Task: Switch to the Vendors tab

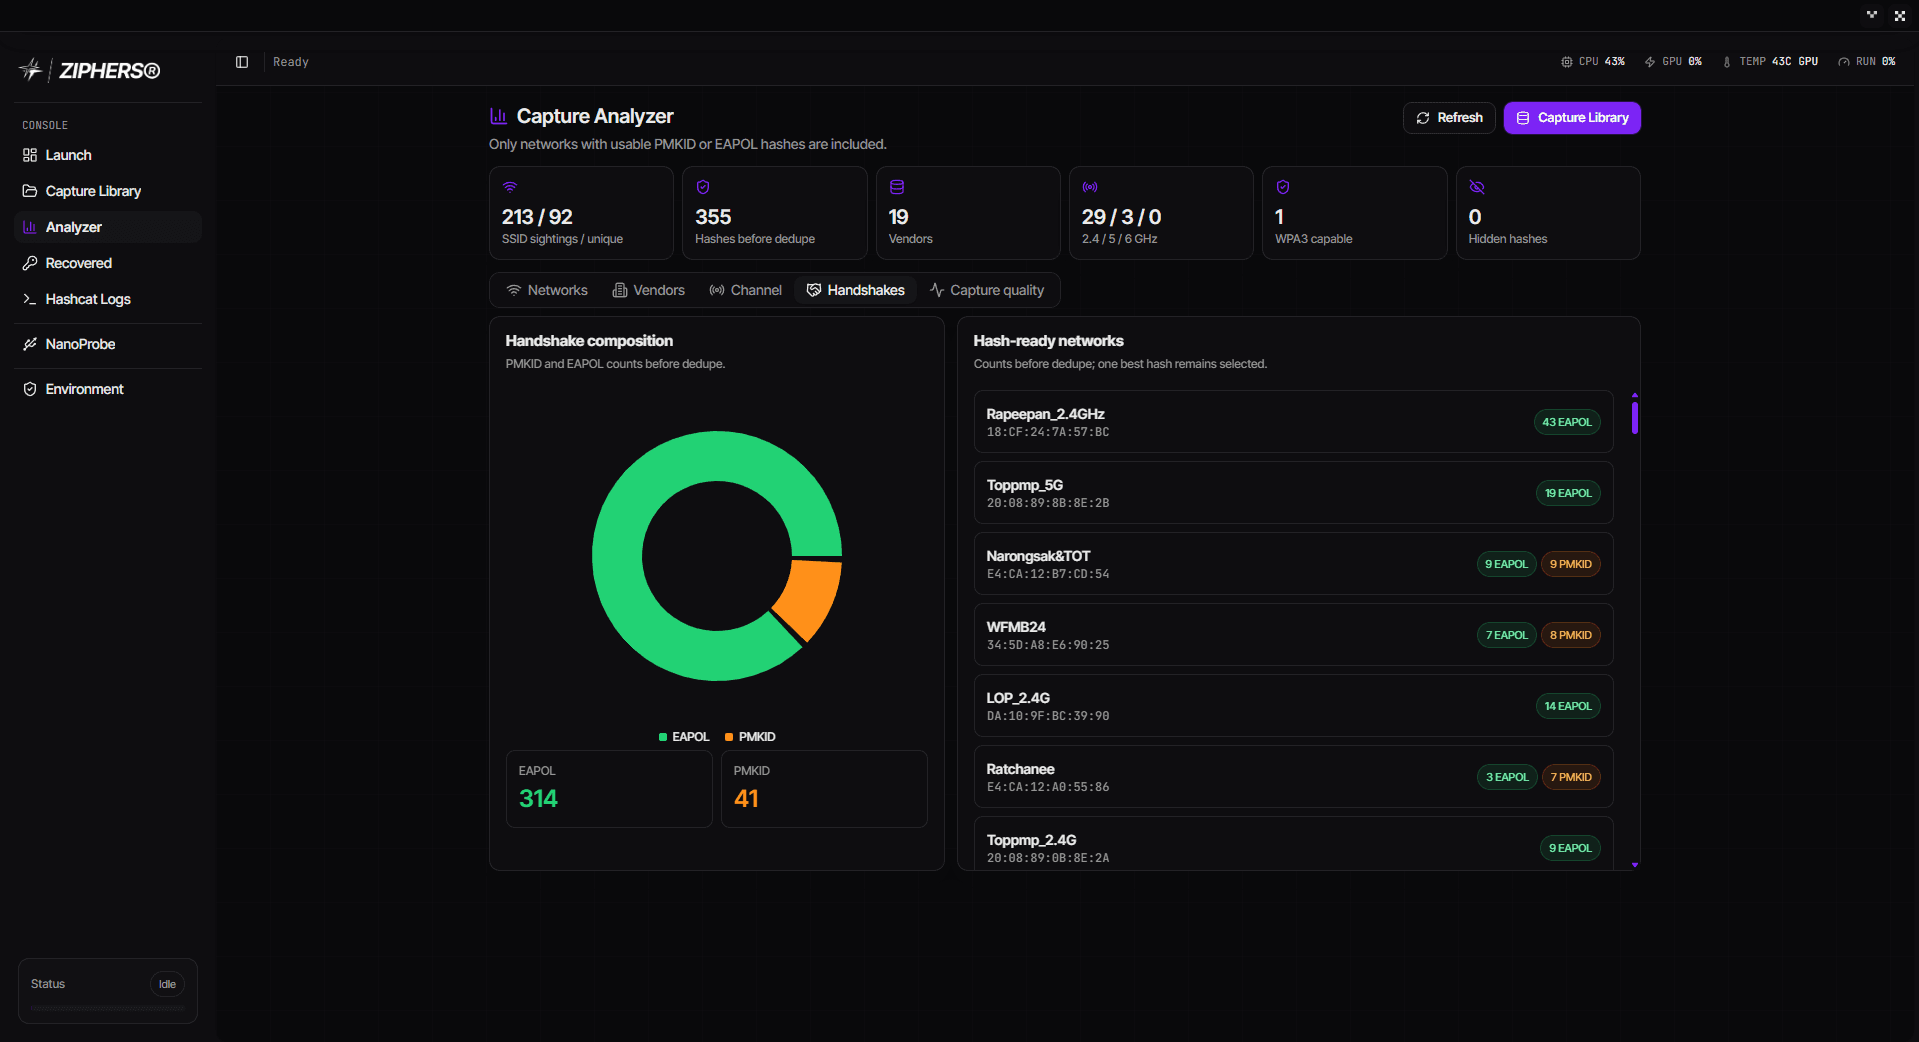Action: click(649, 290)
